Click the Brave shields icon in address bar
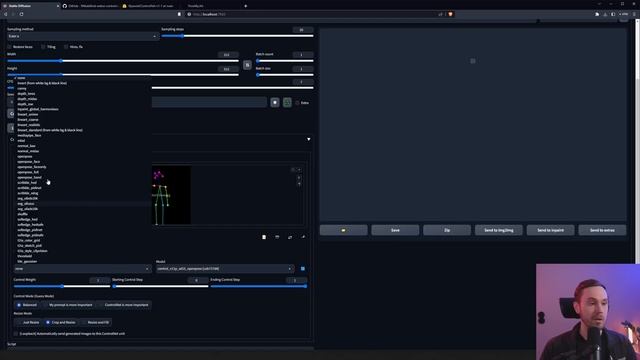The image size is (640, 360). coord(450,14)
